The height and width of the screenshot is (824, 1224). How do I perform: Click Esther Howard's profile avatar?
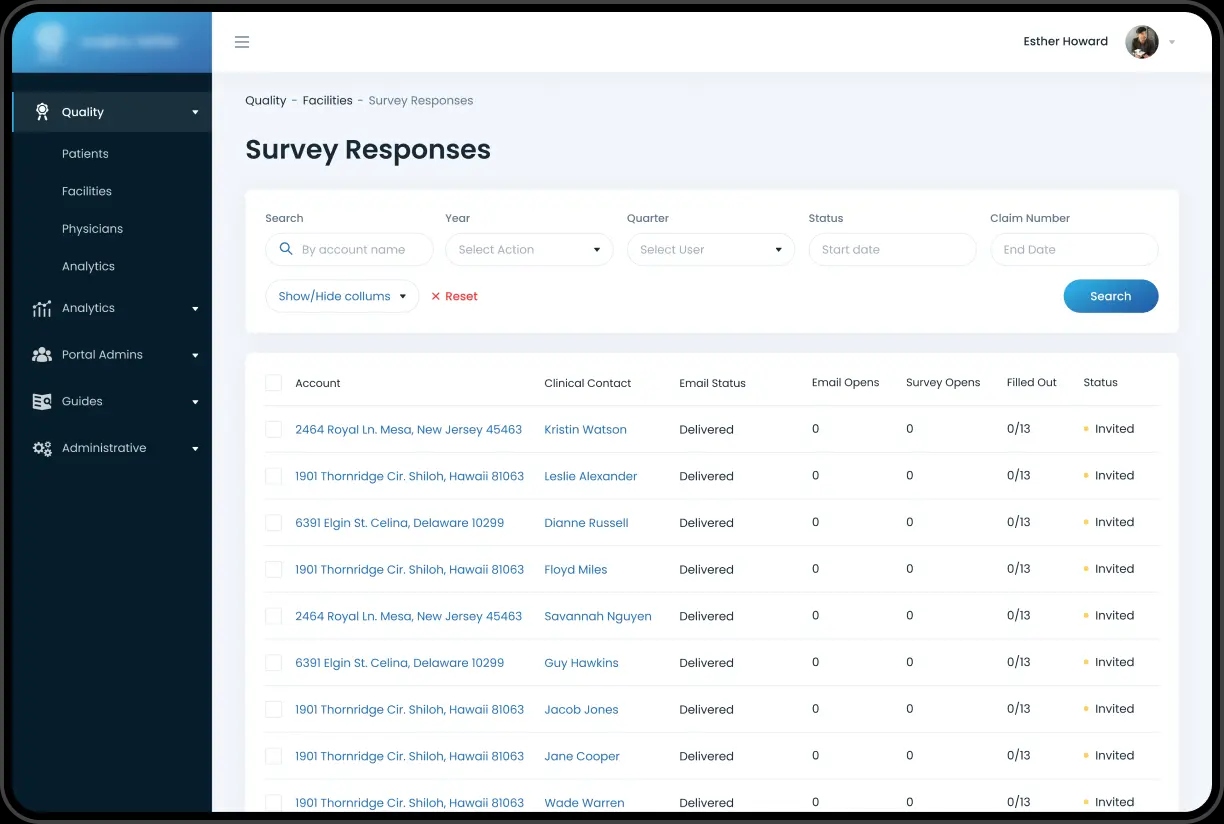1141,42
